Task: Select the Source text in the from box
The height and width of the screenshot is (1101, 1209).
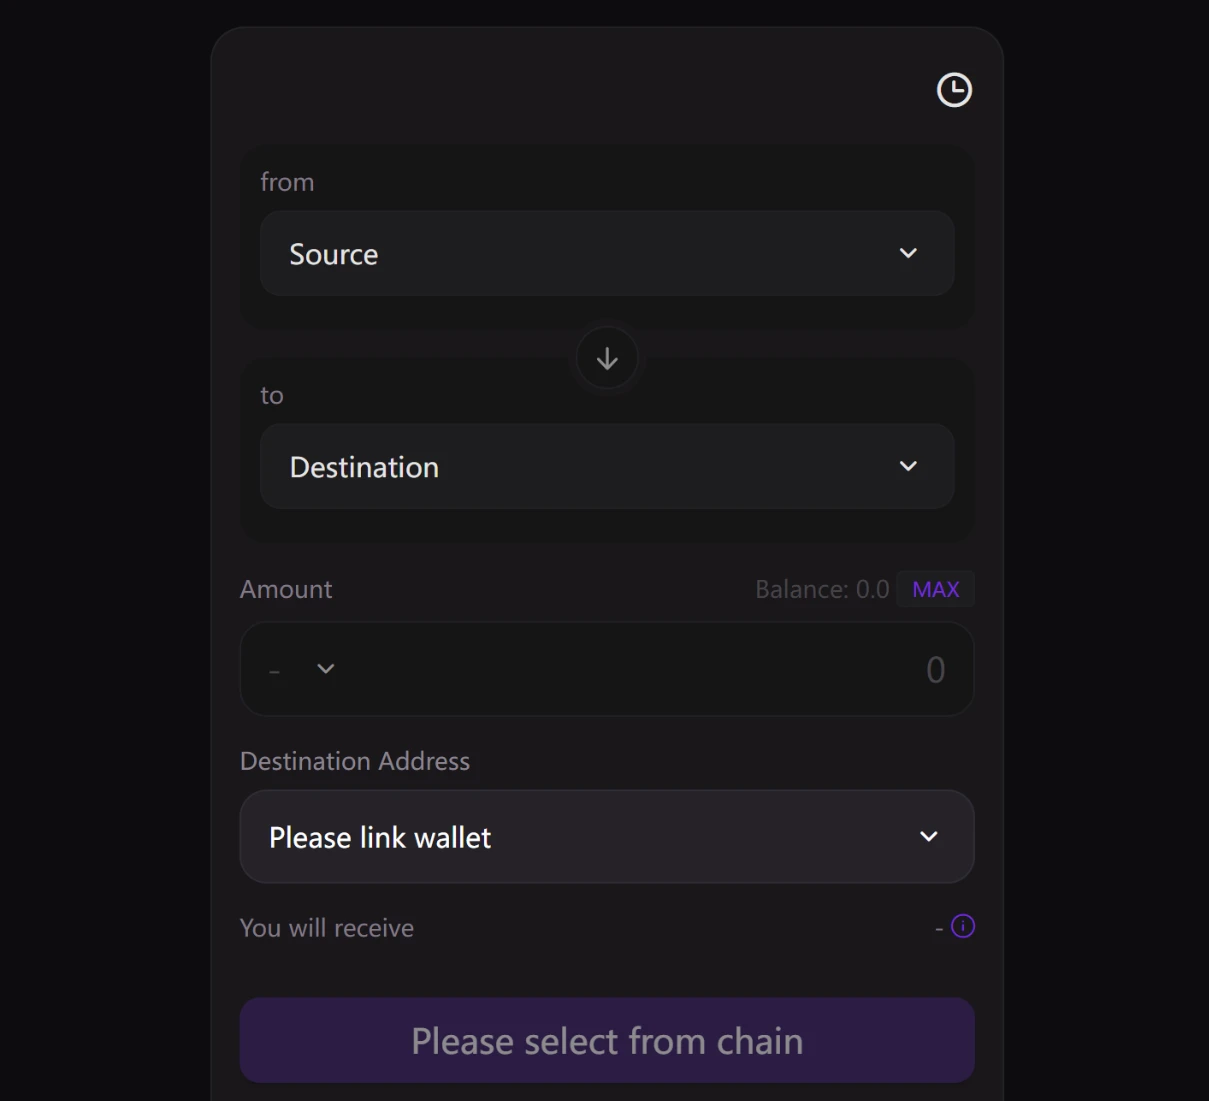Action: tap(334, 255)
